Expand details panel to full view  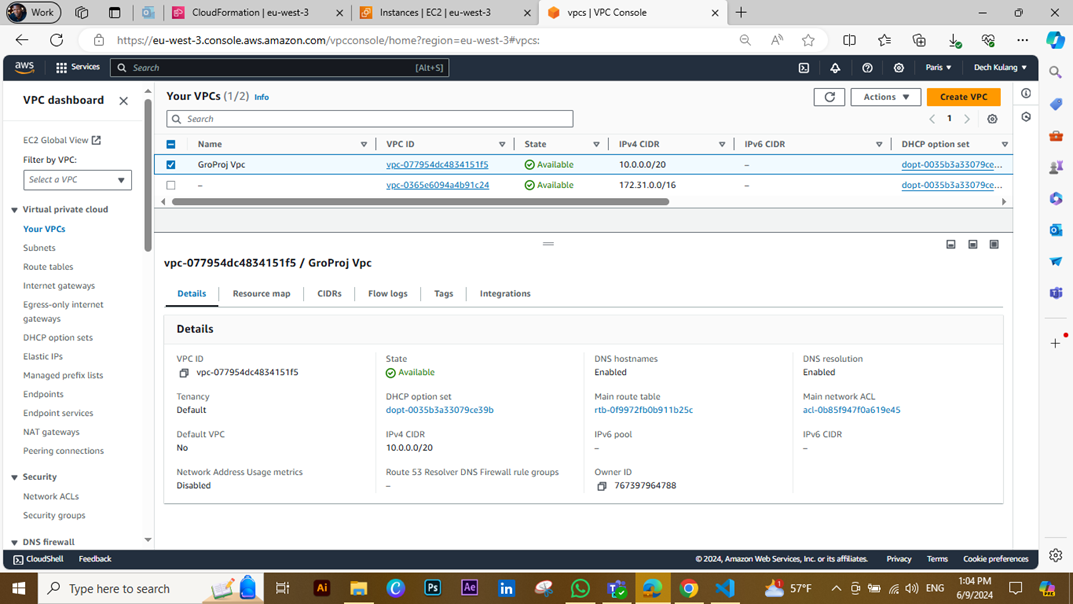click(994, 244)
